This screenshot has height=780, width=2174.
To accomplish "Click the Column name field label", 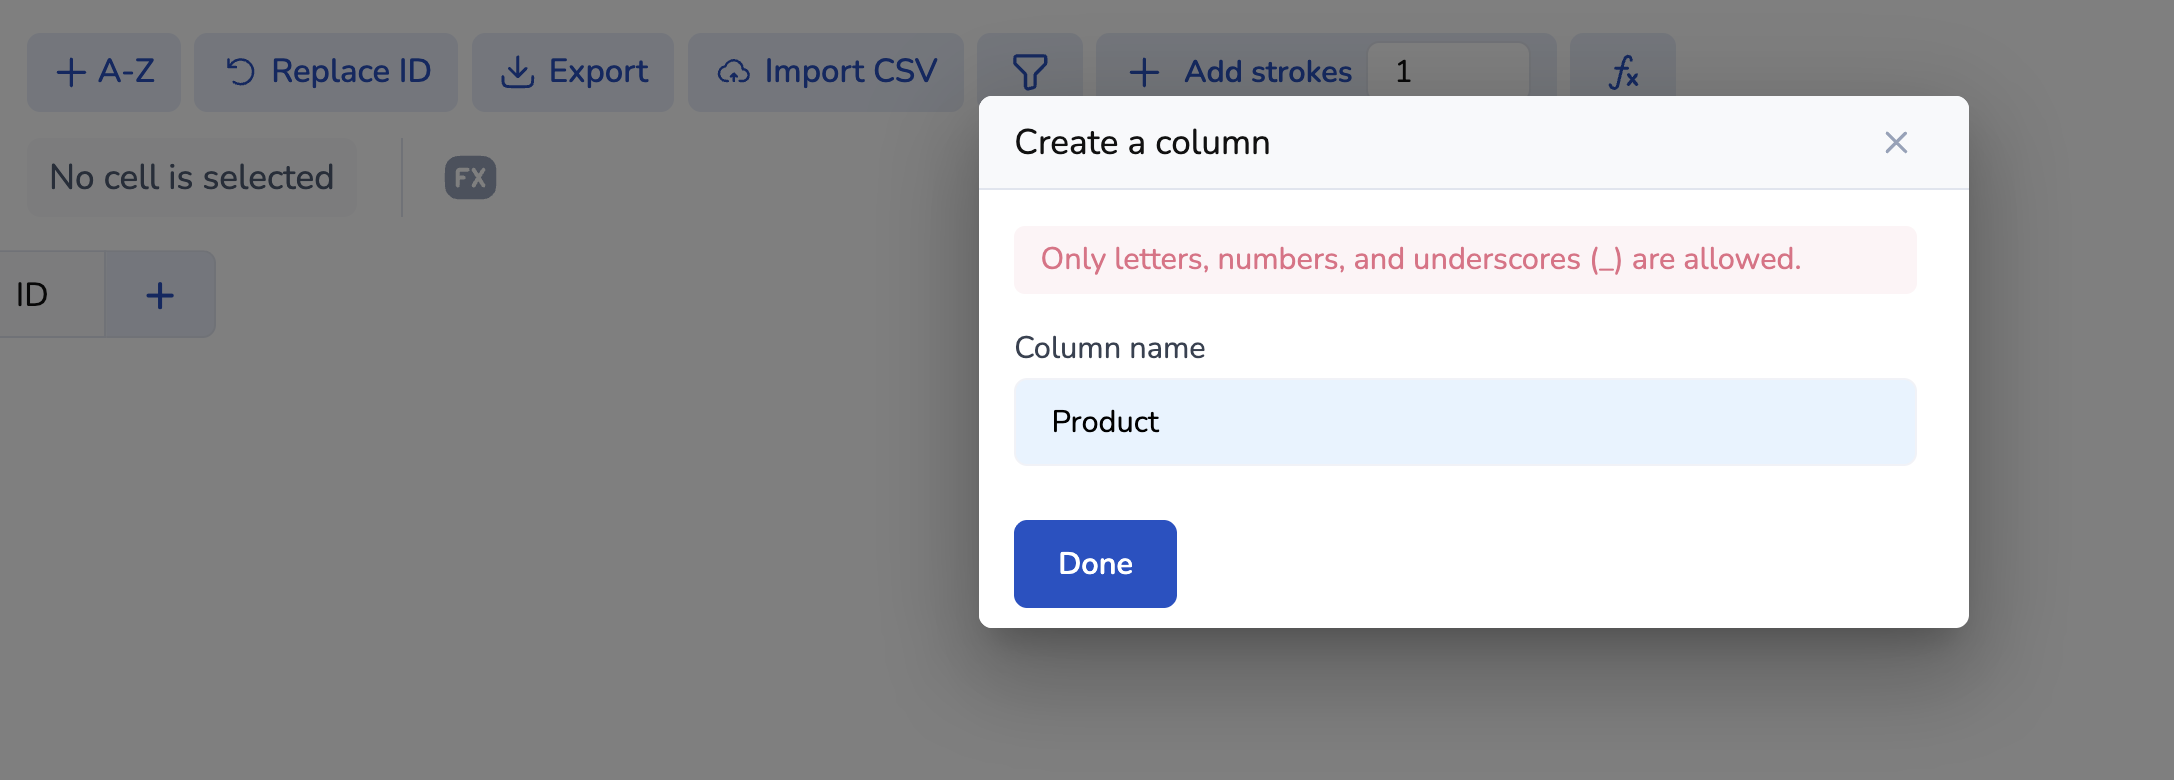I will pos(1109,348).
